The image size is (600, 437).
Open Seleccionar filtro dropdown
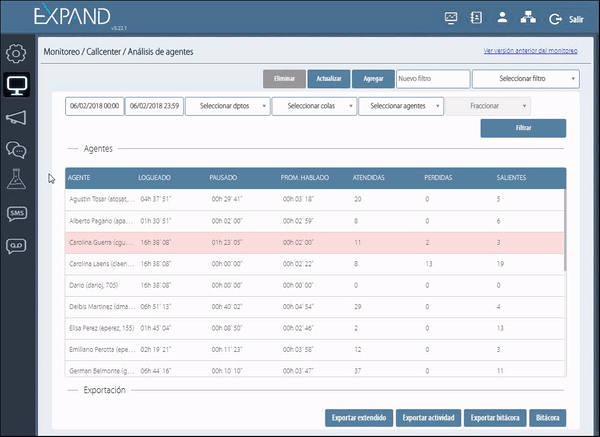point(526,79)
